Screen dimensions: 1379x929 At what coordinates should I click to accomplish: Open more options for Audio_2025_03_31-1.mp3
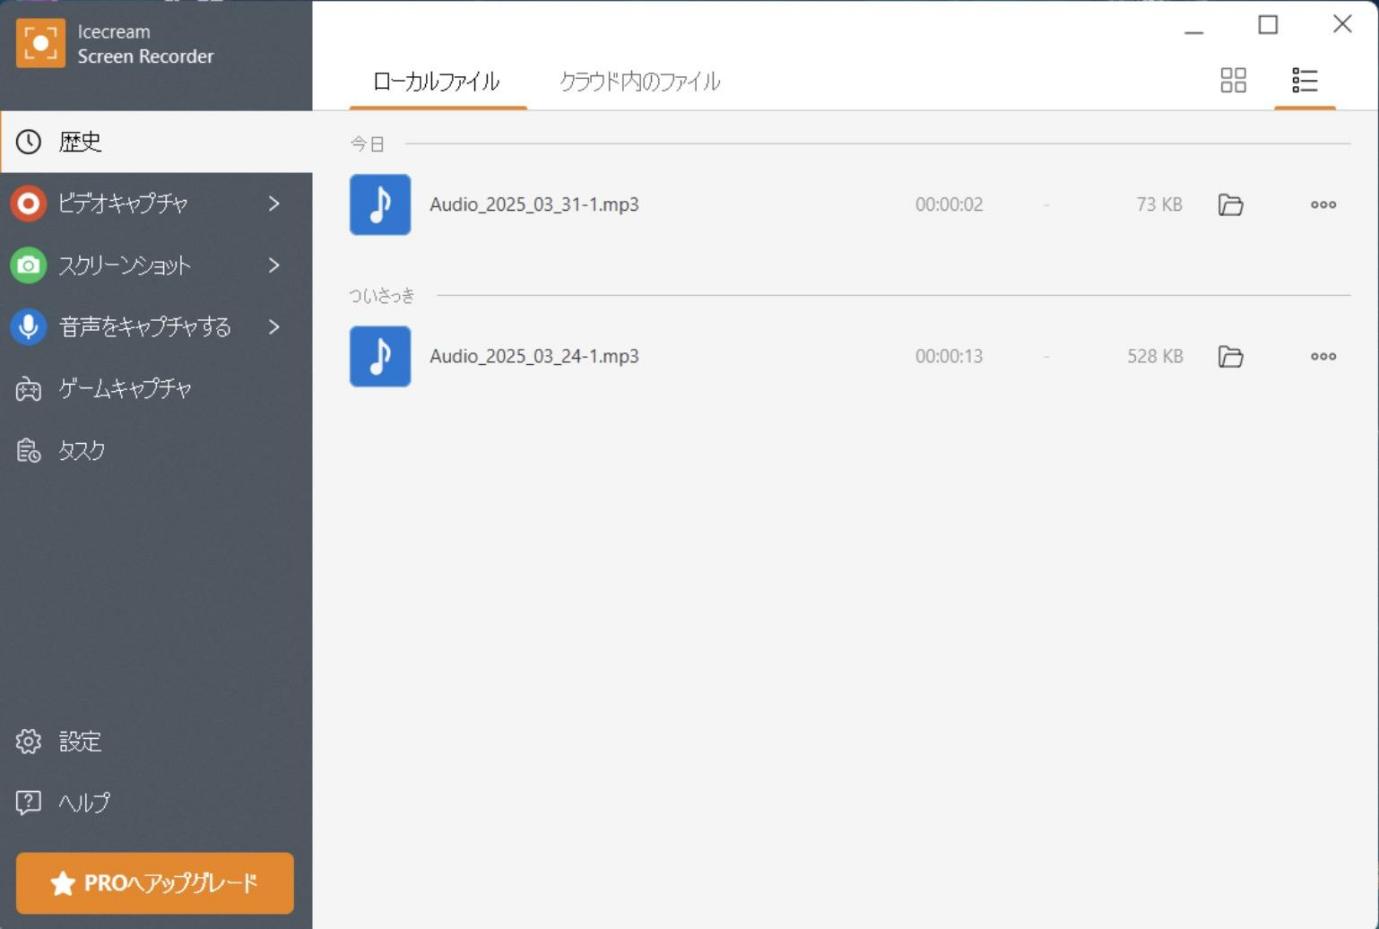[1323, 205]
